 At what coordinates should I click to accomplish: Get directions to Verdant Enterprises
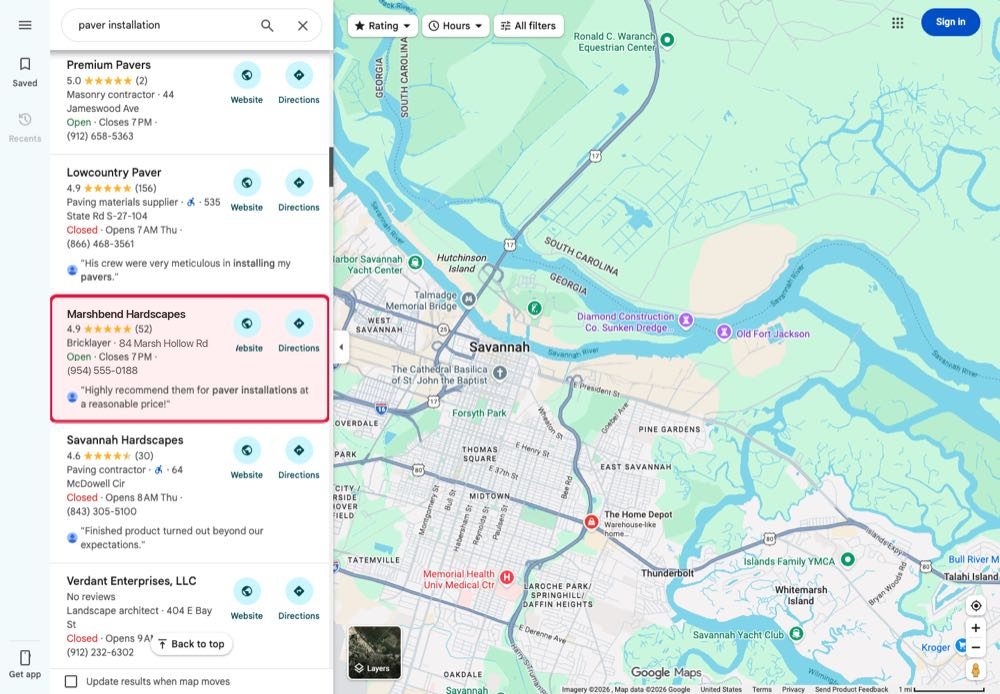(298, 591)
